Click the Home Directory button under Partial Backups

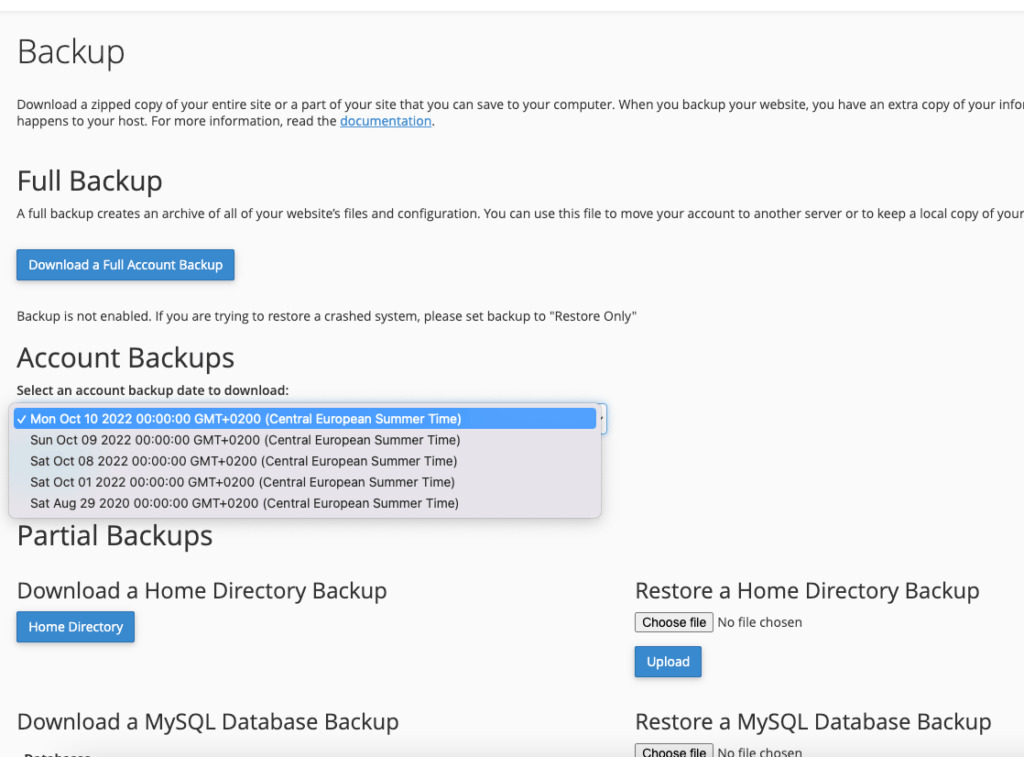[x=75, y=626]
